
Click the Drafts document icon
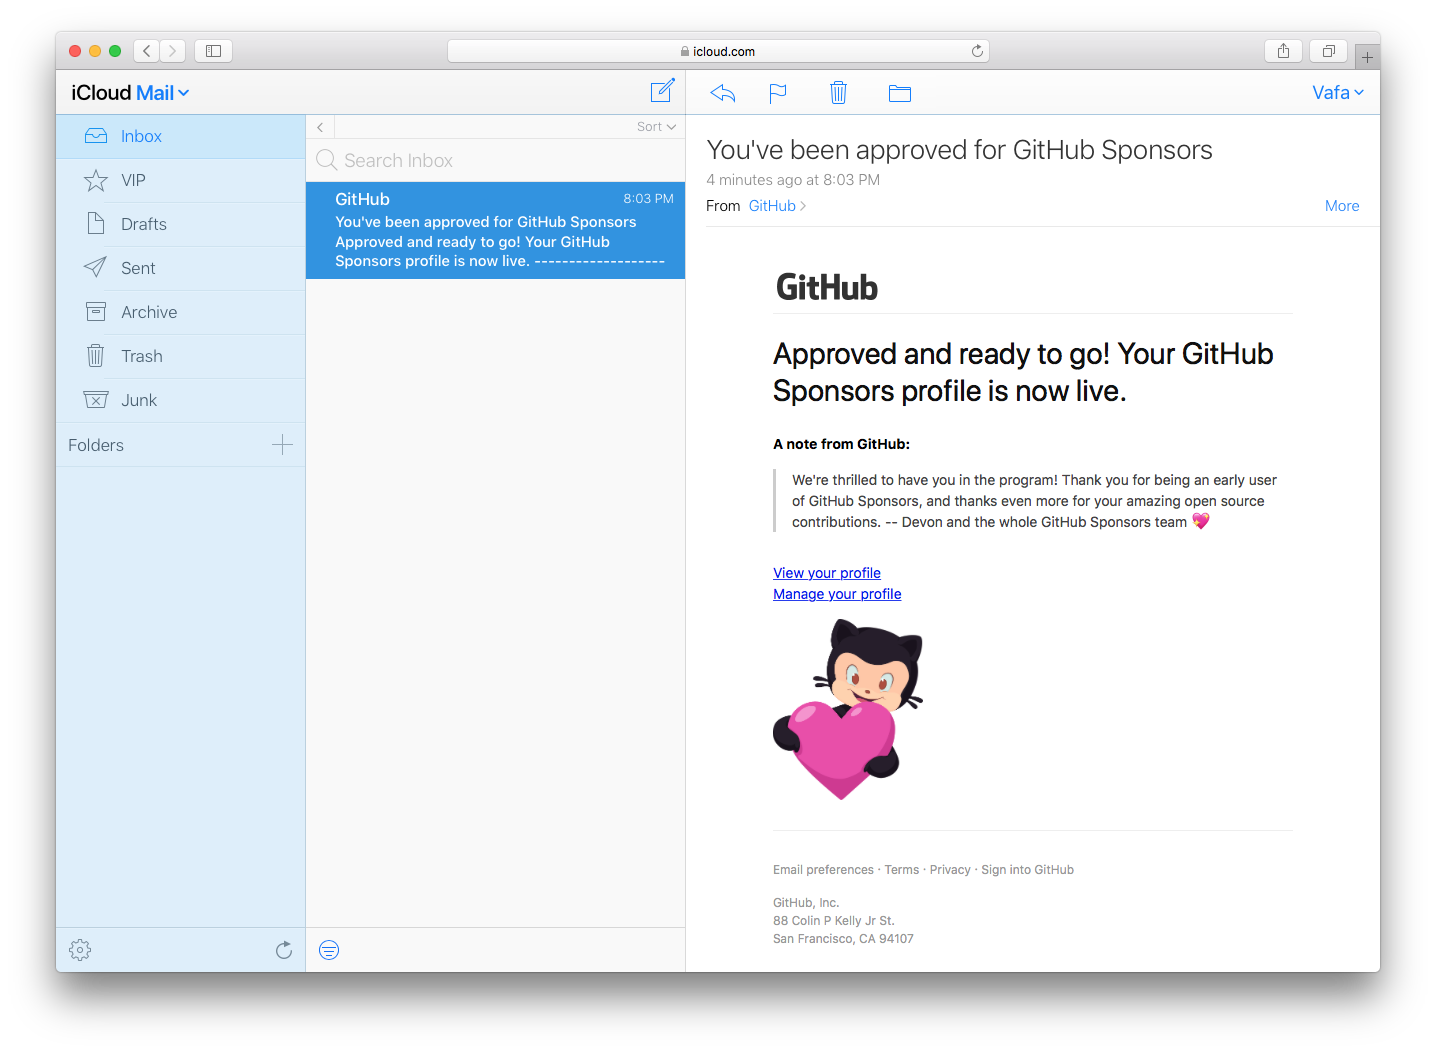tap(96, 223)
